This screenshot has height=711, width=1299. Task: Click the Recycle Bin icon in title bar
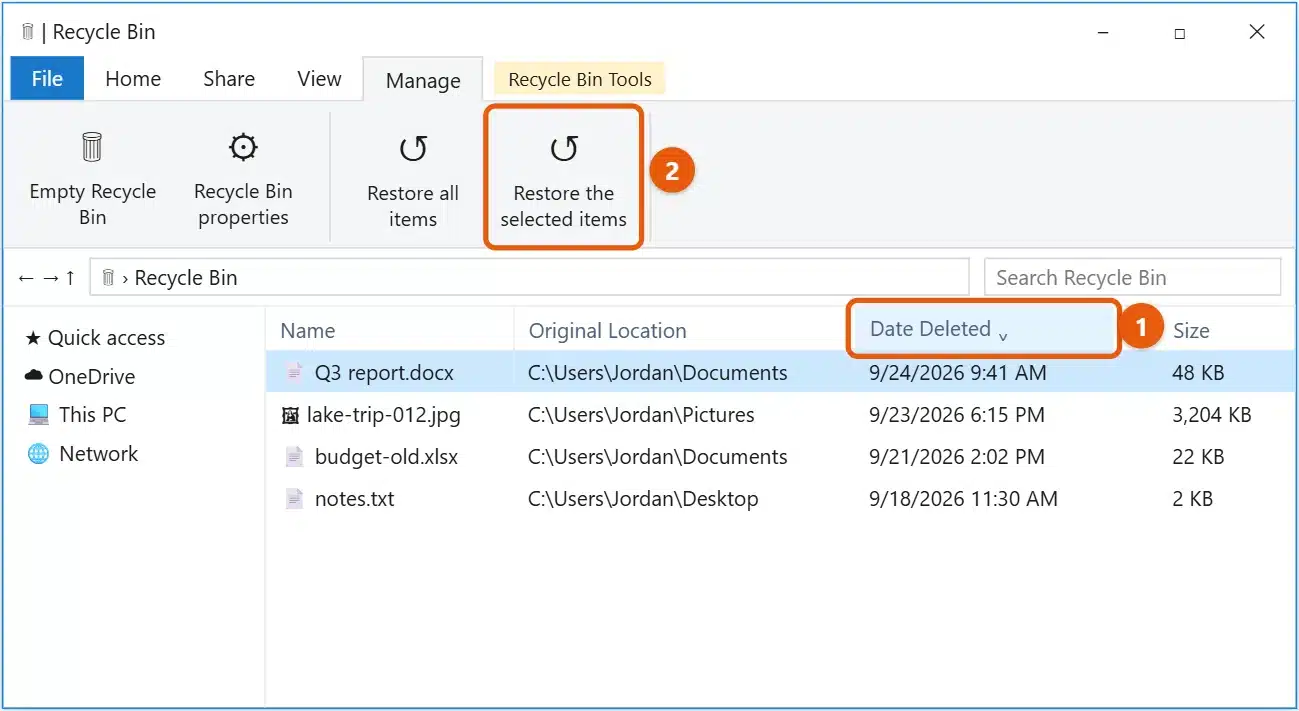(x=27, y=32)
